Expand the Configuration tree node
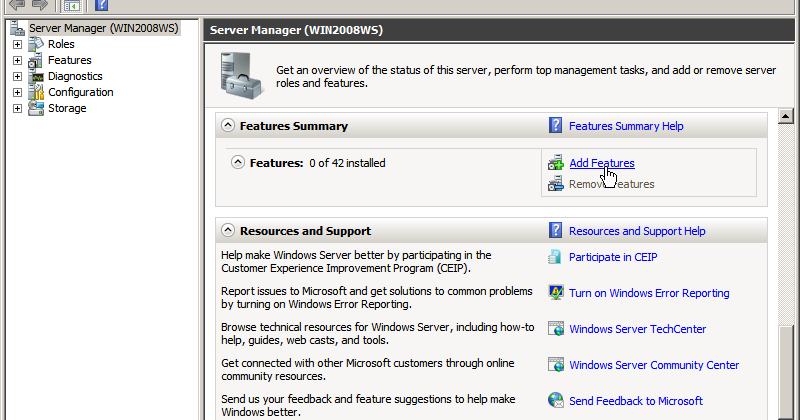The height and width of the screenshot is (420, 800). pos(17,92)
